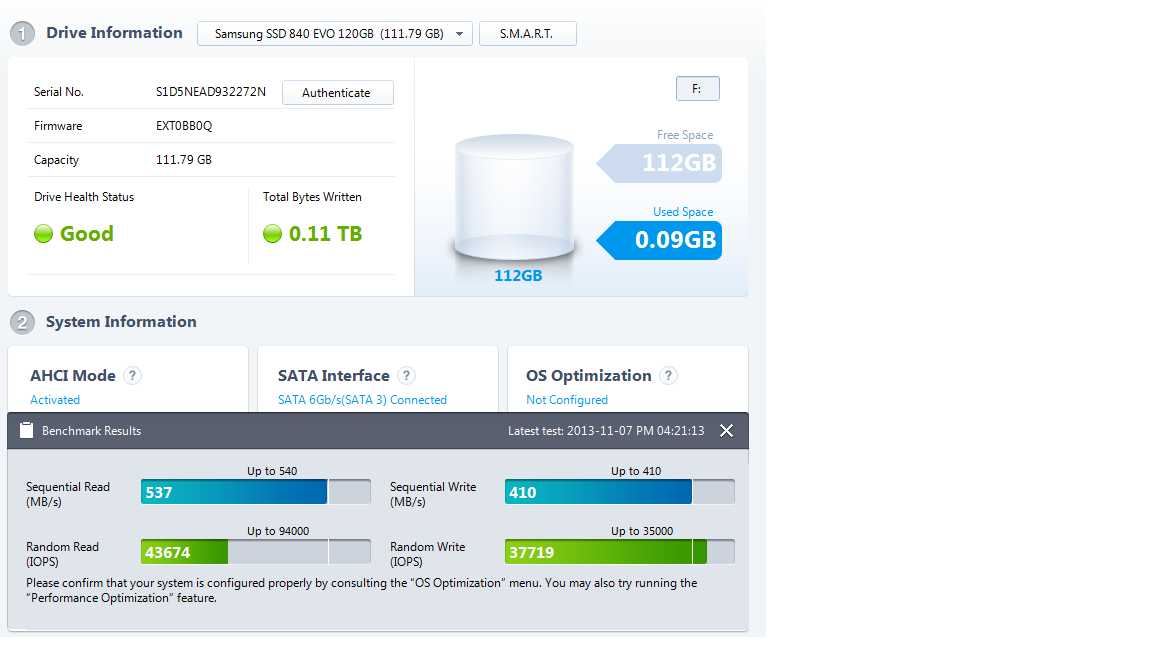Click the 112GB label under the drive
1152x648 pixels.
(x=518, y=276)
